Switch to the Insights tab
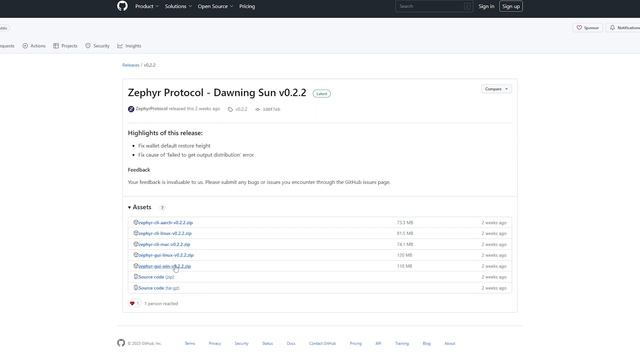Image resolution: width=640 pixels, height=360 pixels. [x=129, y=46]
